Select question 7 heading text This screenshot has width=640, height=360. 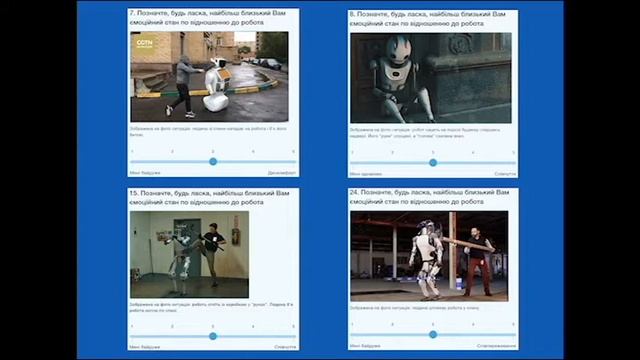click(x=208, y=18)
